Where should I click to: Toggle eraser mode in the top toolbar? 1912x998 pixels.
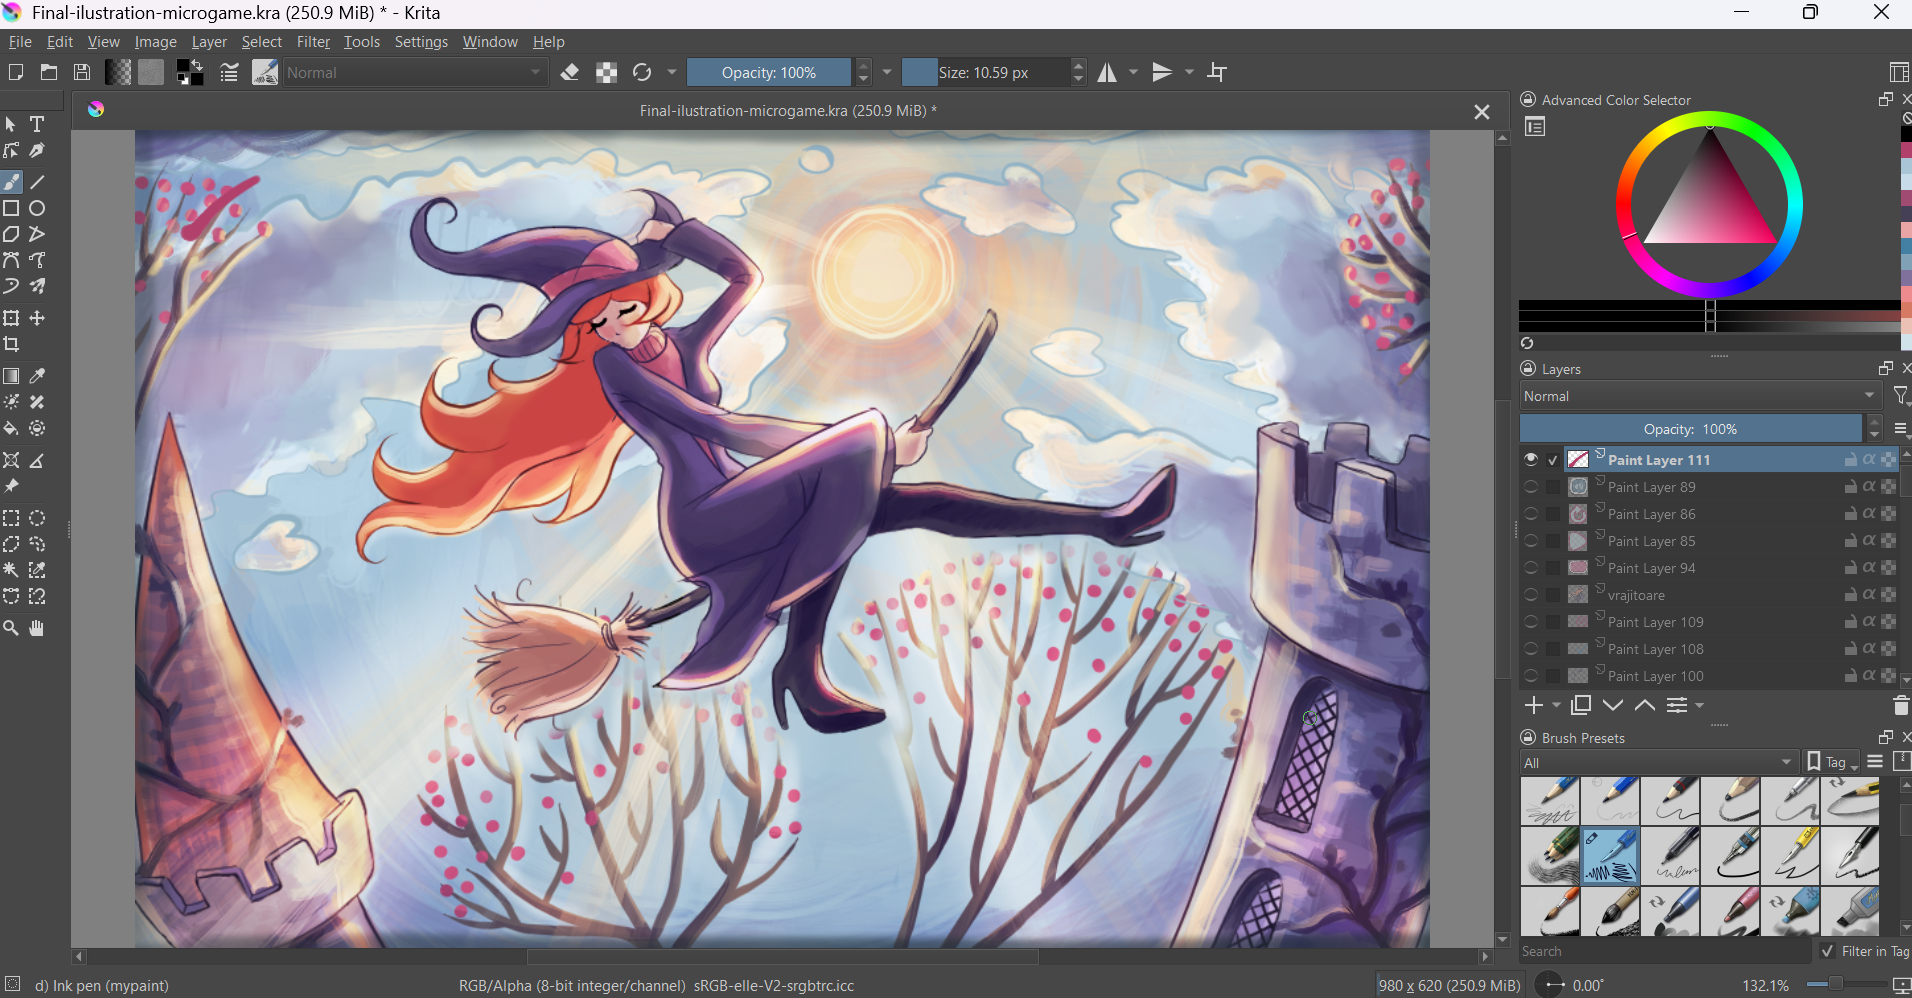[x=570, y=72]
